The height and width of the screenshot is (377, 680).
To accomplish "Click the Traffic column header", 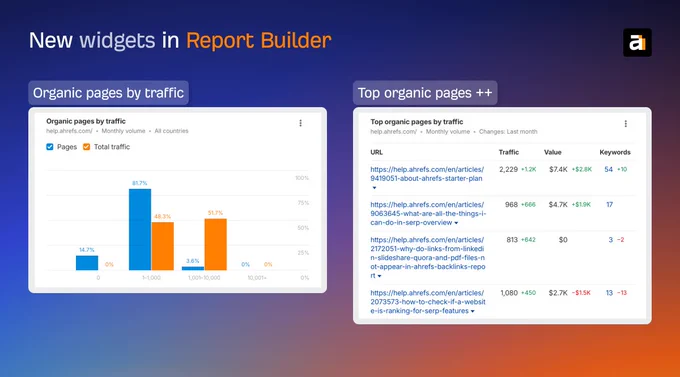I will (509, 152).
